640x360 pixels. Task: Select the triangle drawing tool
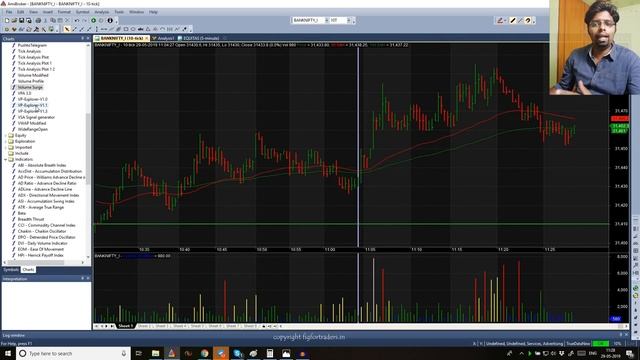tap(148, 29)
